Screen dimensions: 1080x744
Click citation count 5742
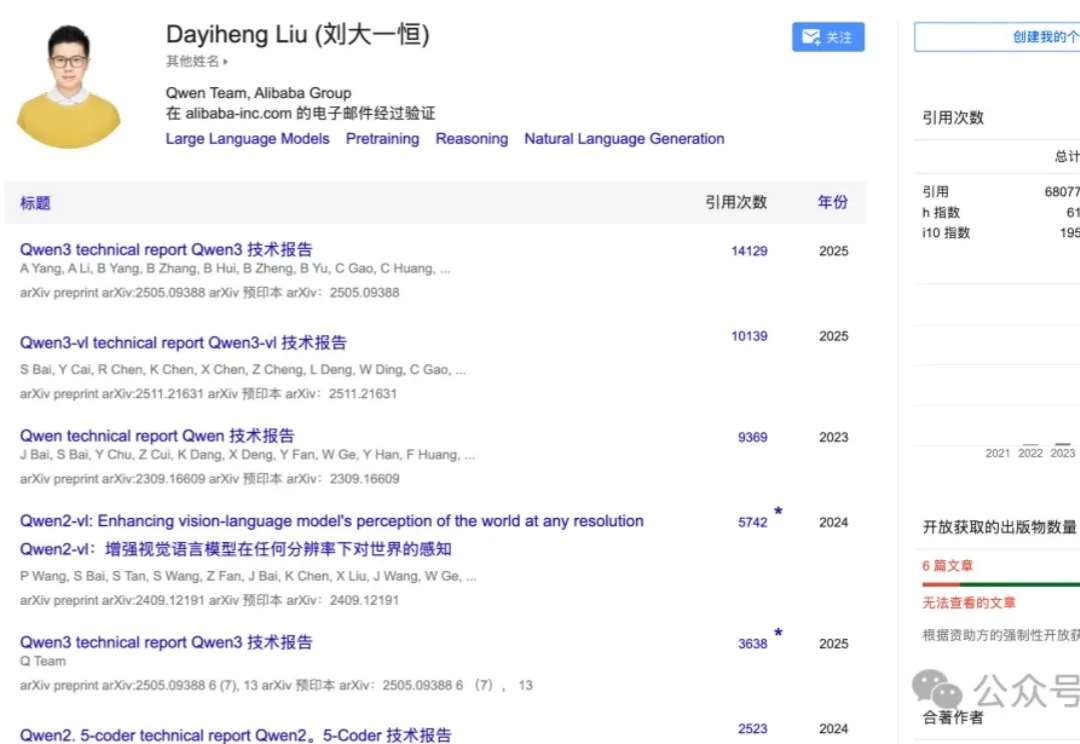[x=752, y=522]
